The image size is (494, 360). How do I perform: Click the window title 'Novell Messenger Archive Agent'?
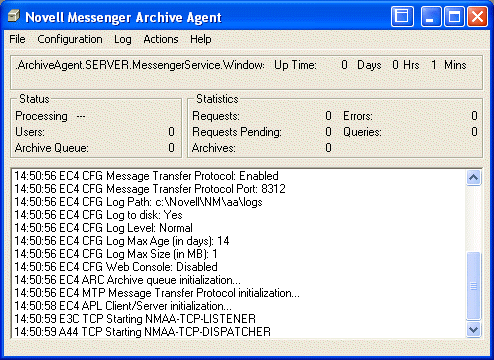tap(123, 17)
